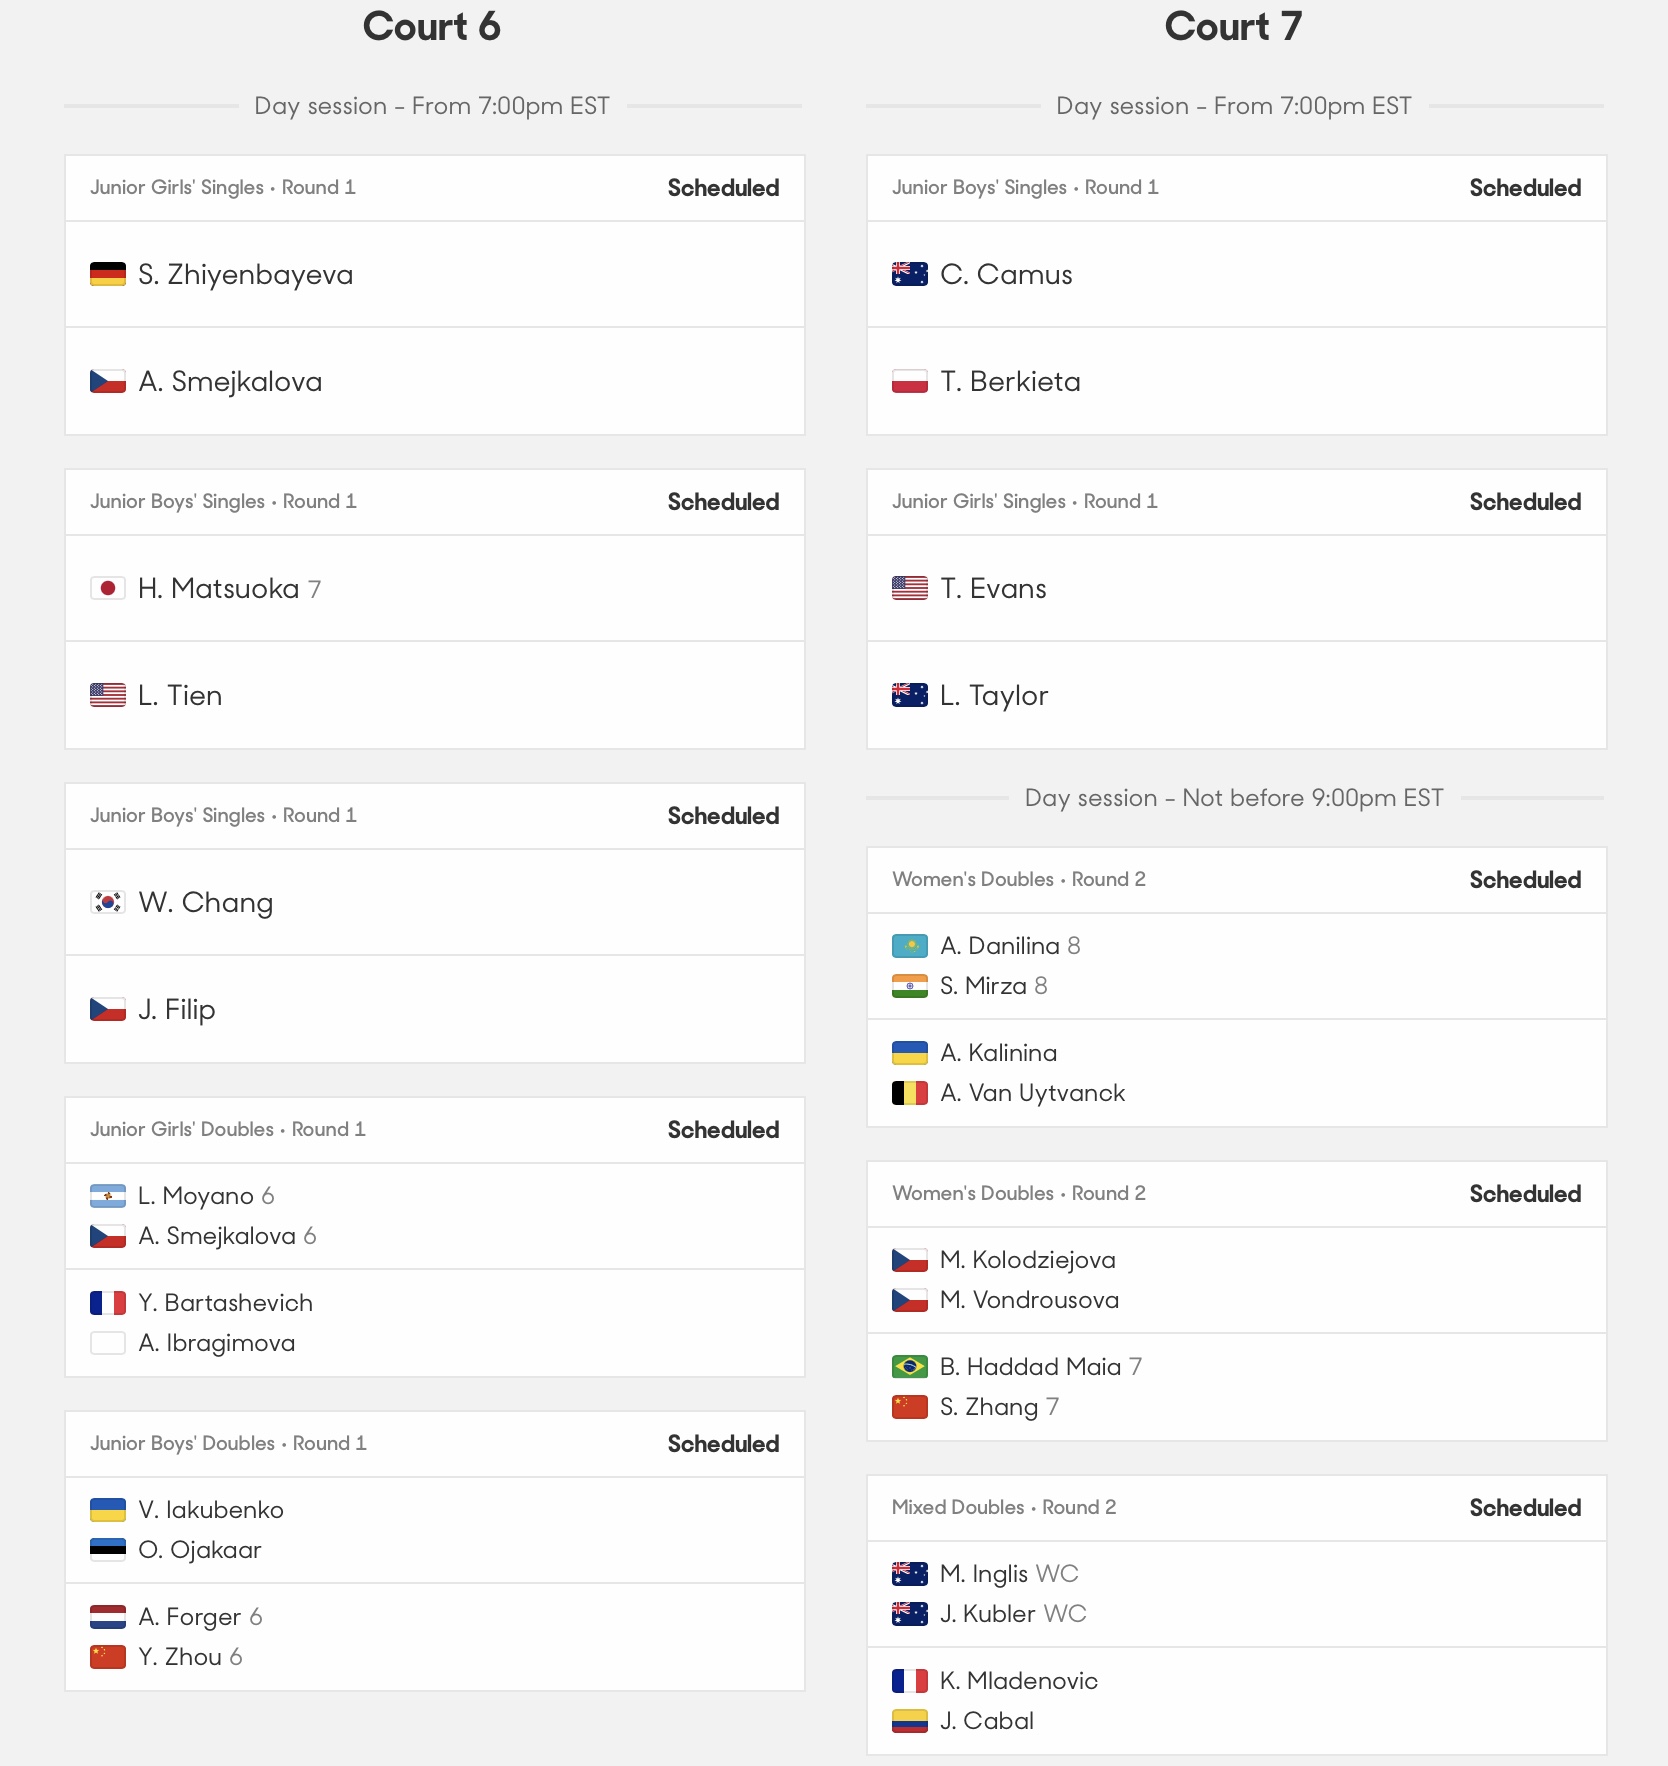Click Brazil flag next to B. Haddad Maia
Image resolution: width=1668 pixels, height=1766 pixels.
(x=910, y=1367)
